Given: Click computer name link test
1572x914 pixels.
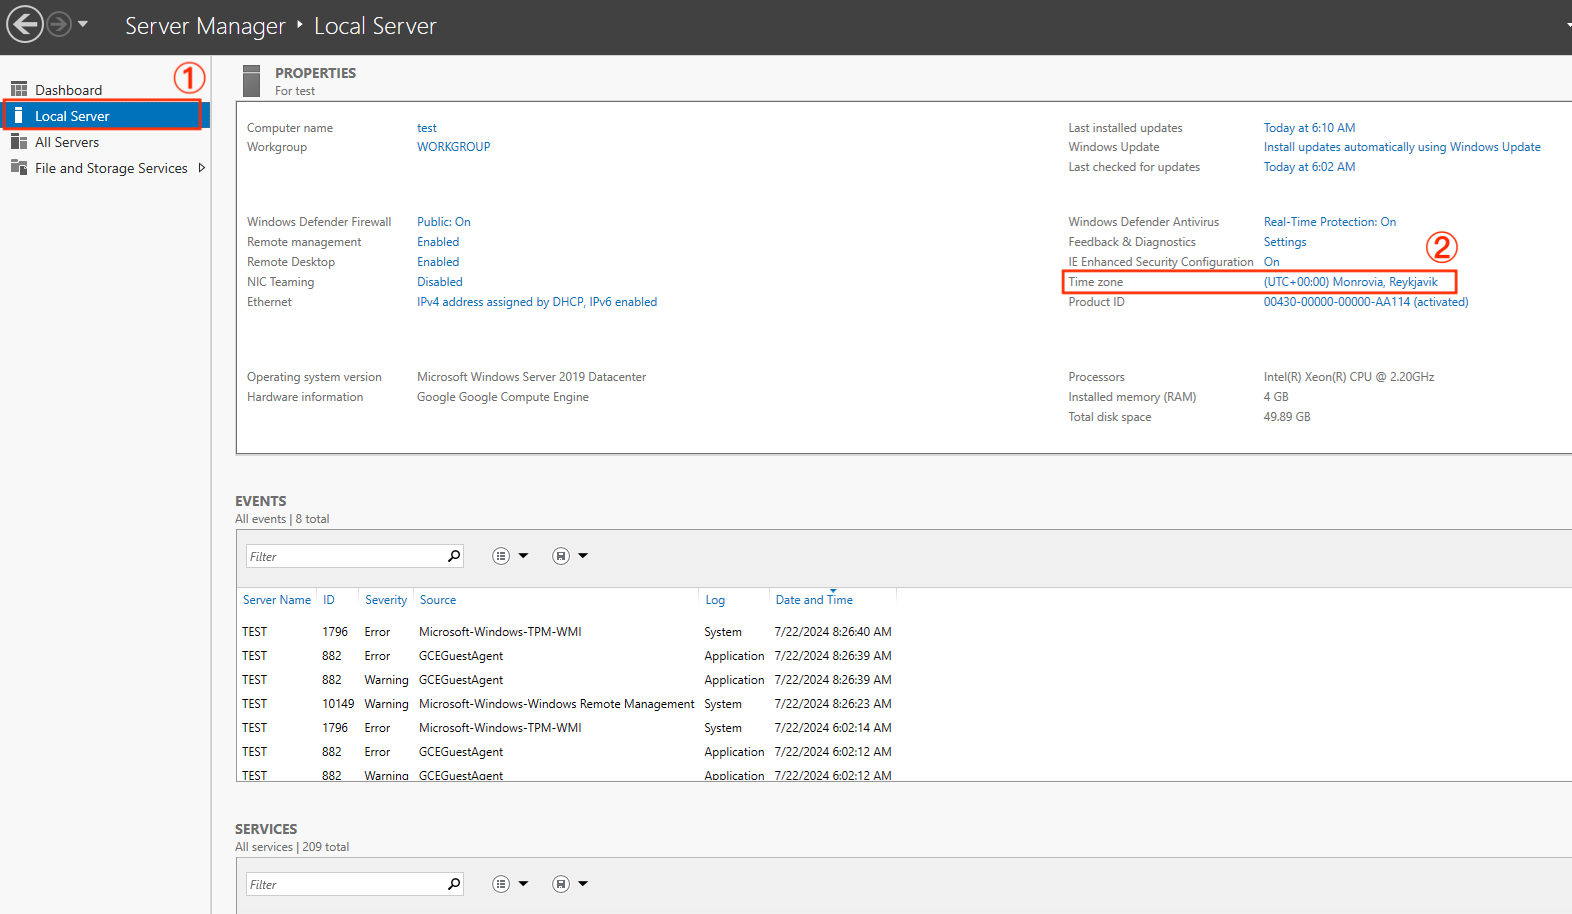Looking at the screenshot, I should pyautogui.click(x=427, y=128).
